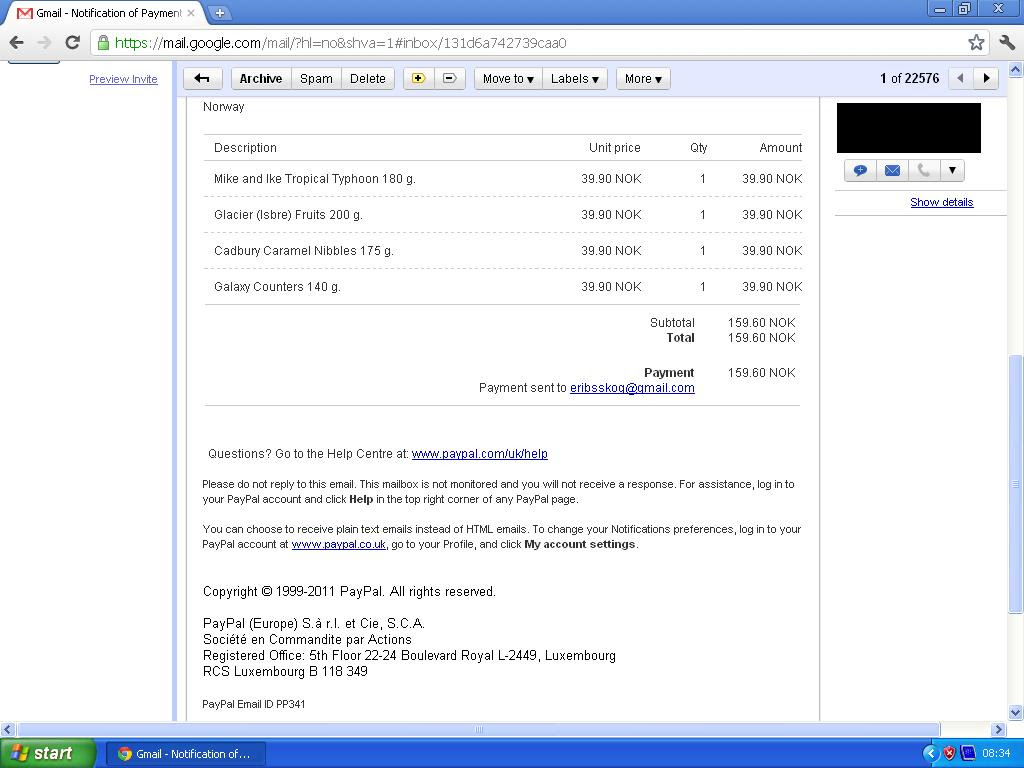This screenshot has height=768, width=1024.
Task: Click 'Galaxy Counters 140 g.' text
Action: tap(277, 287)
